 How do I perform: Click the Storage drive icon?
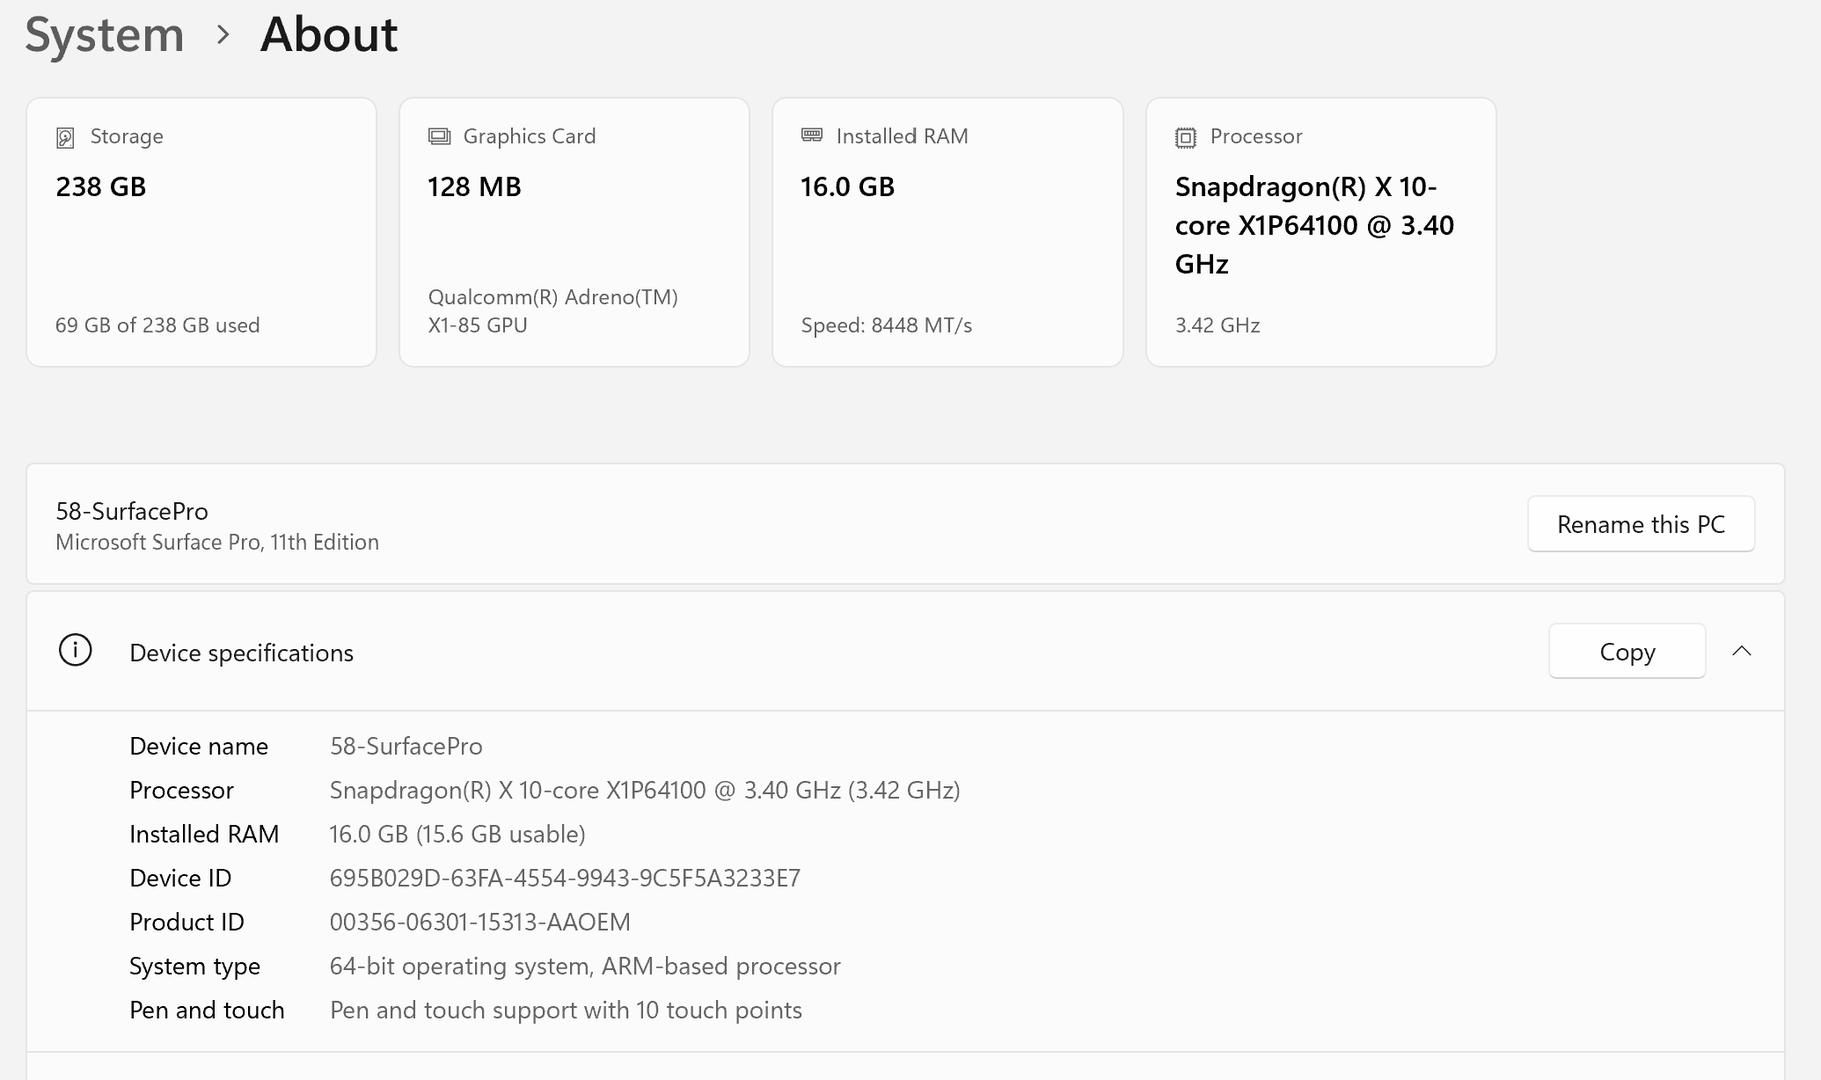coord(65,137)
